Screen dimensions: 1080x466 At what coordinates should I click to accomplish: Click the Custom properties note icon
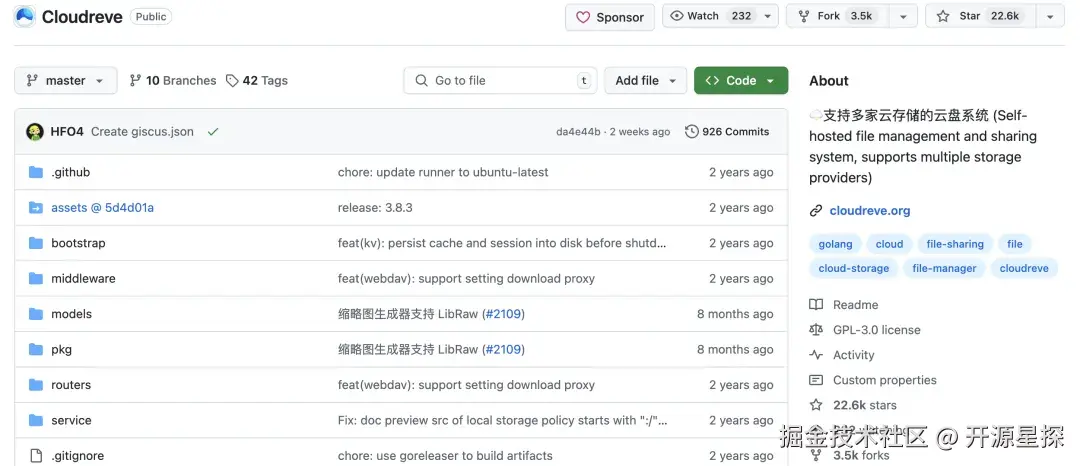pyautogui.click(x=816, y=380)
